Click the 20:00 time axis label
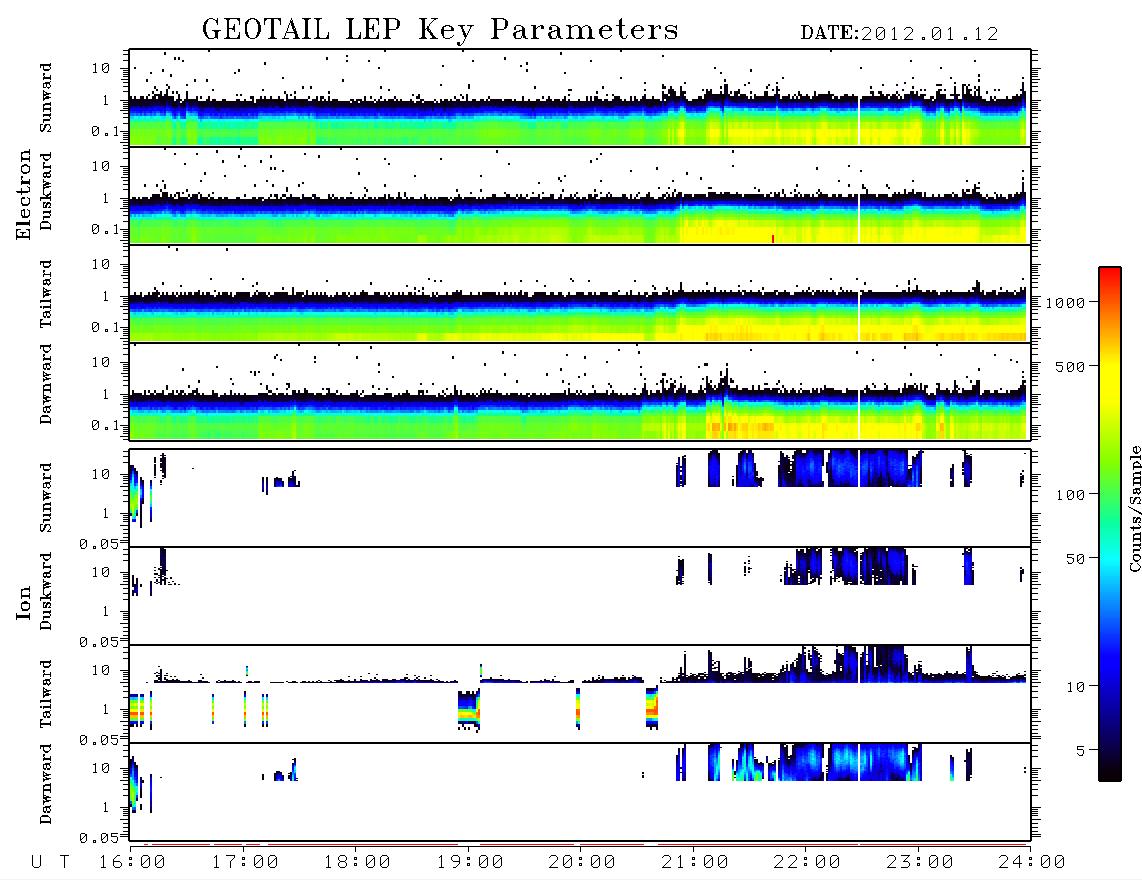 [582, 862]
